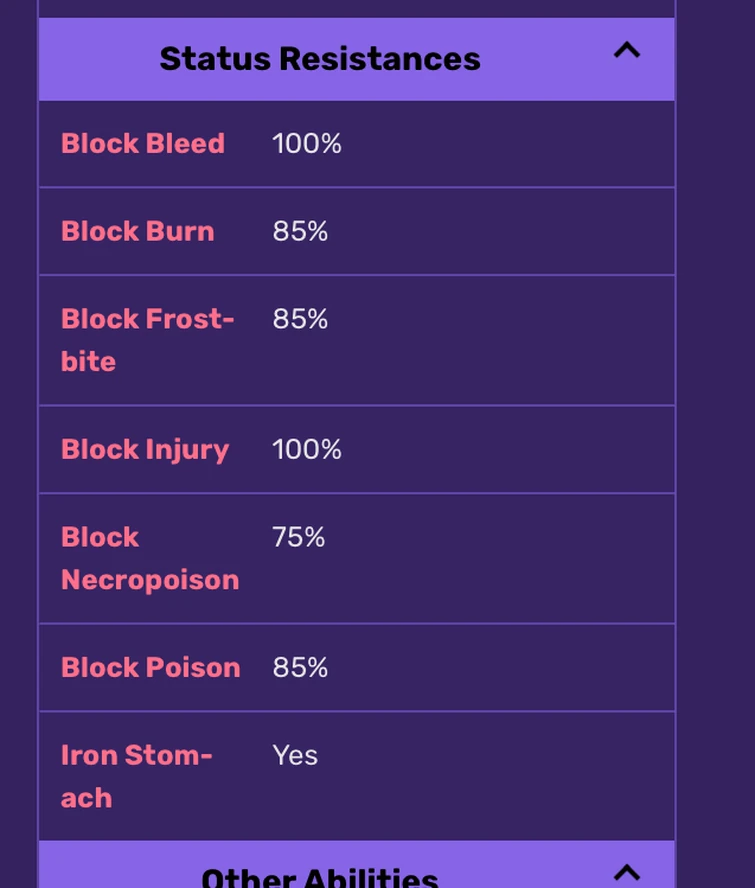Click the Yes value beside Iron Stomach
Screen dimensions: 755x888
click(295, 755)
